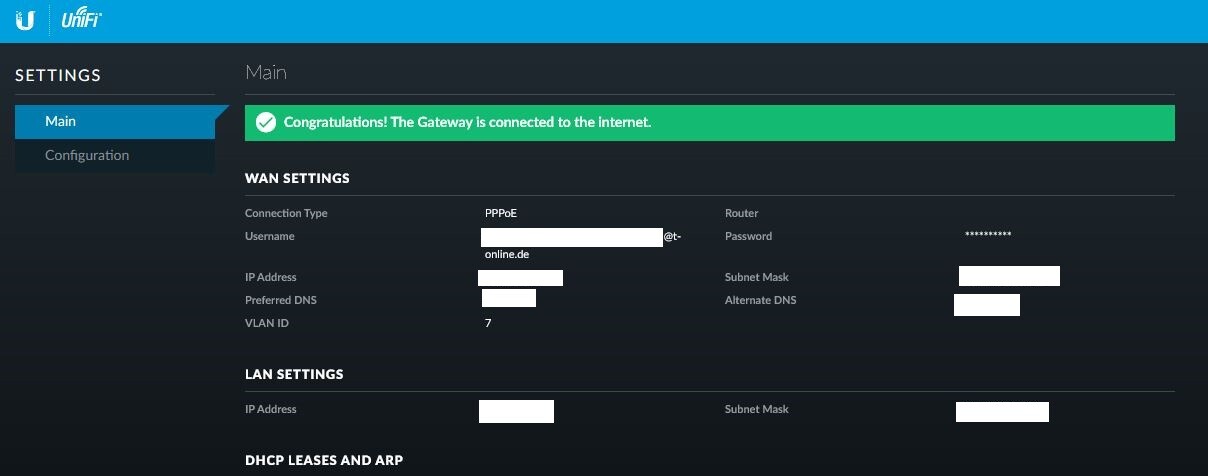Click the PPPoE connection type value

pyautogui.click(x=501, y=213)
